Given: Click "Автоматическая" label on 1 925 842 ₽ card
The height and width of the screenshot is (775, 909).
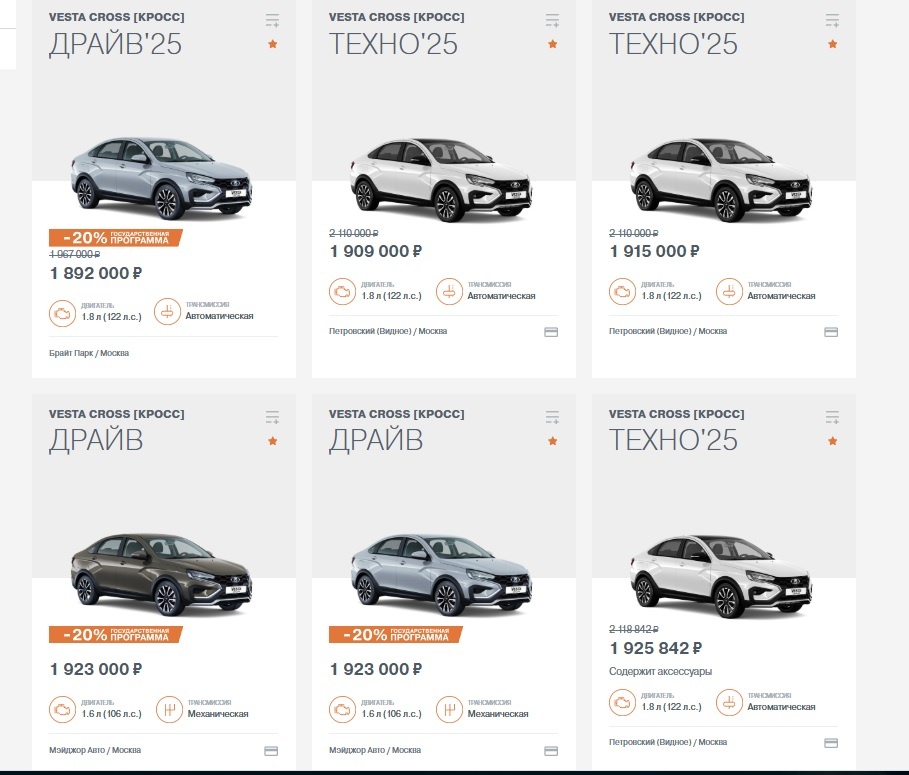Looking at the screenshot, I should pos(781,707).
